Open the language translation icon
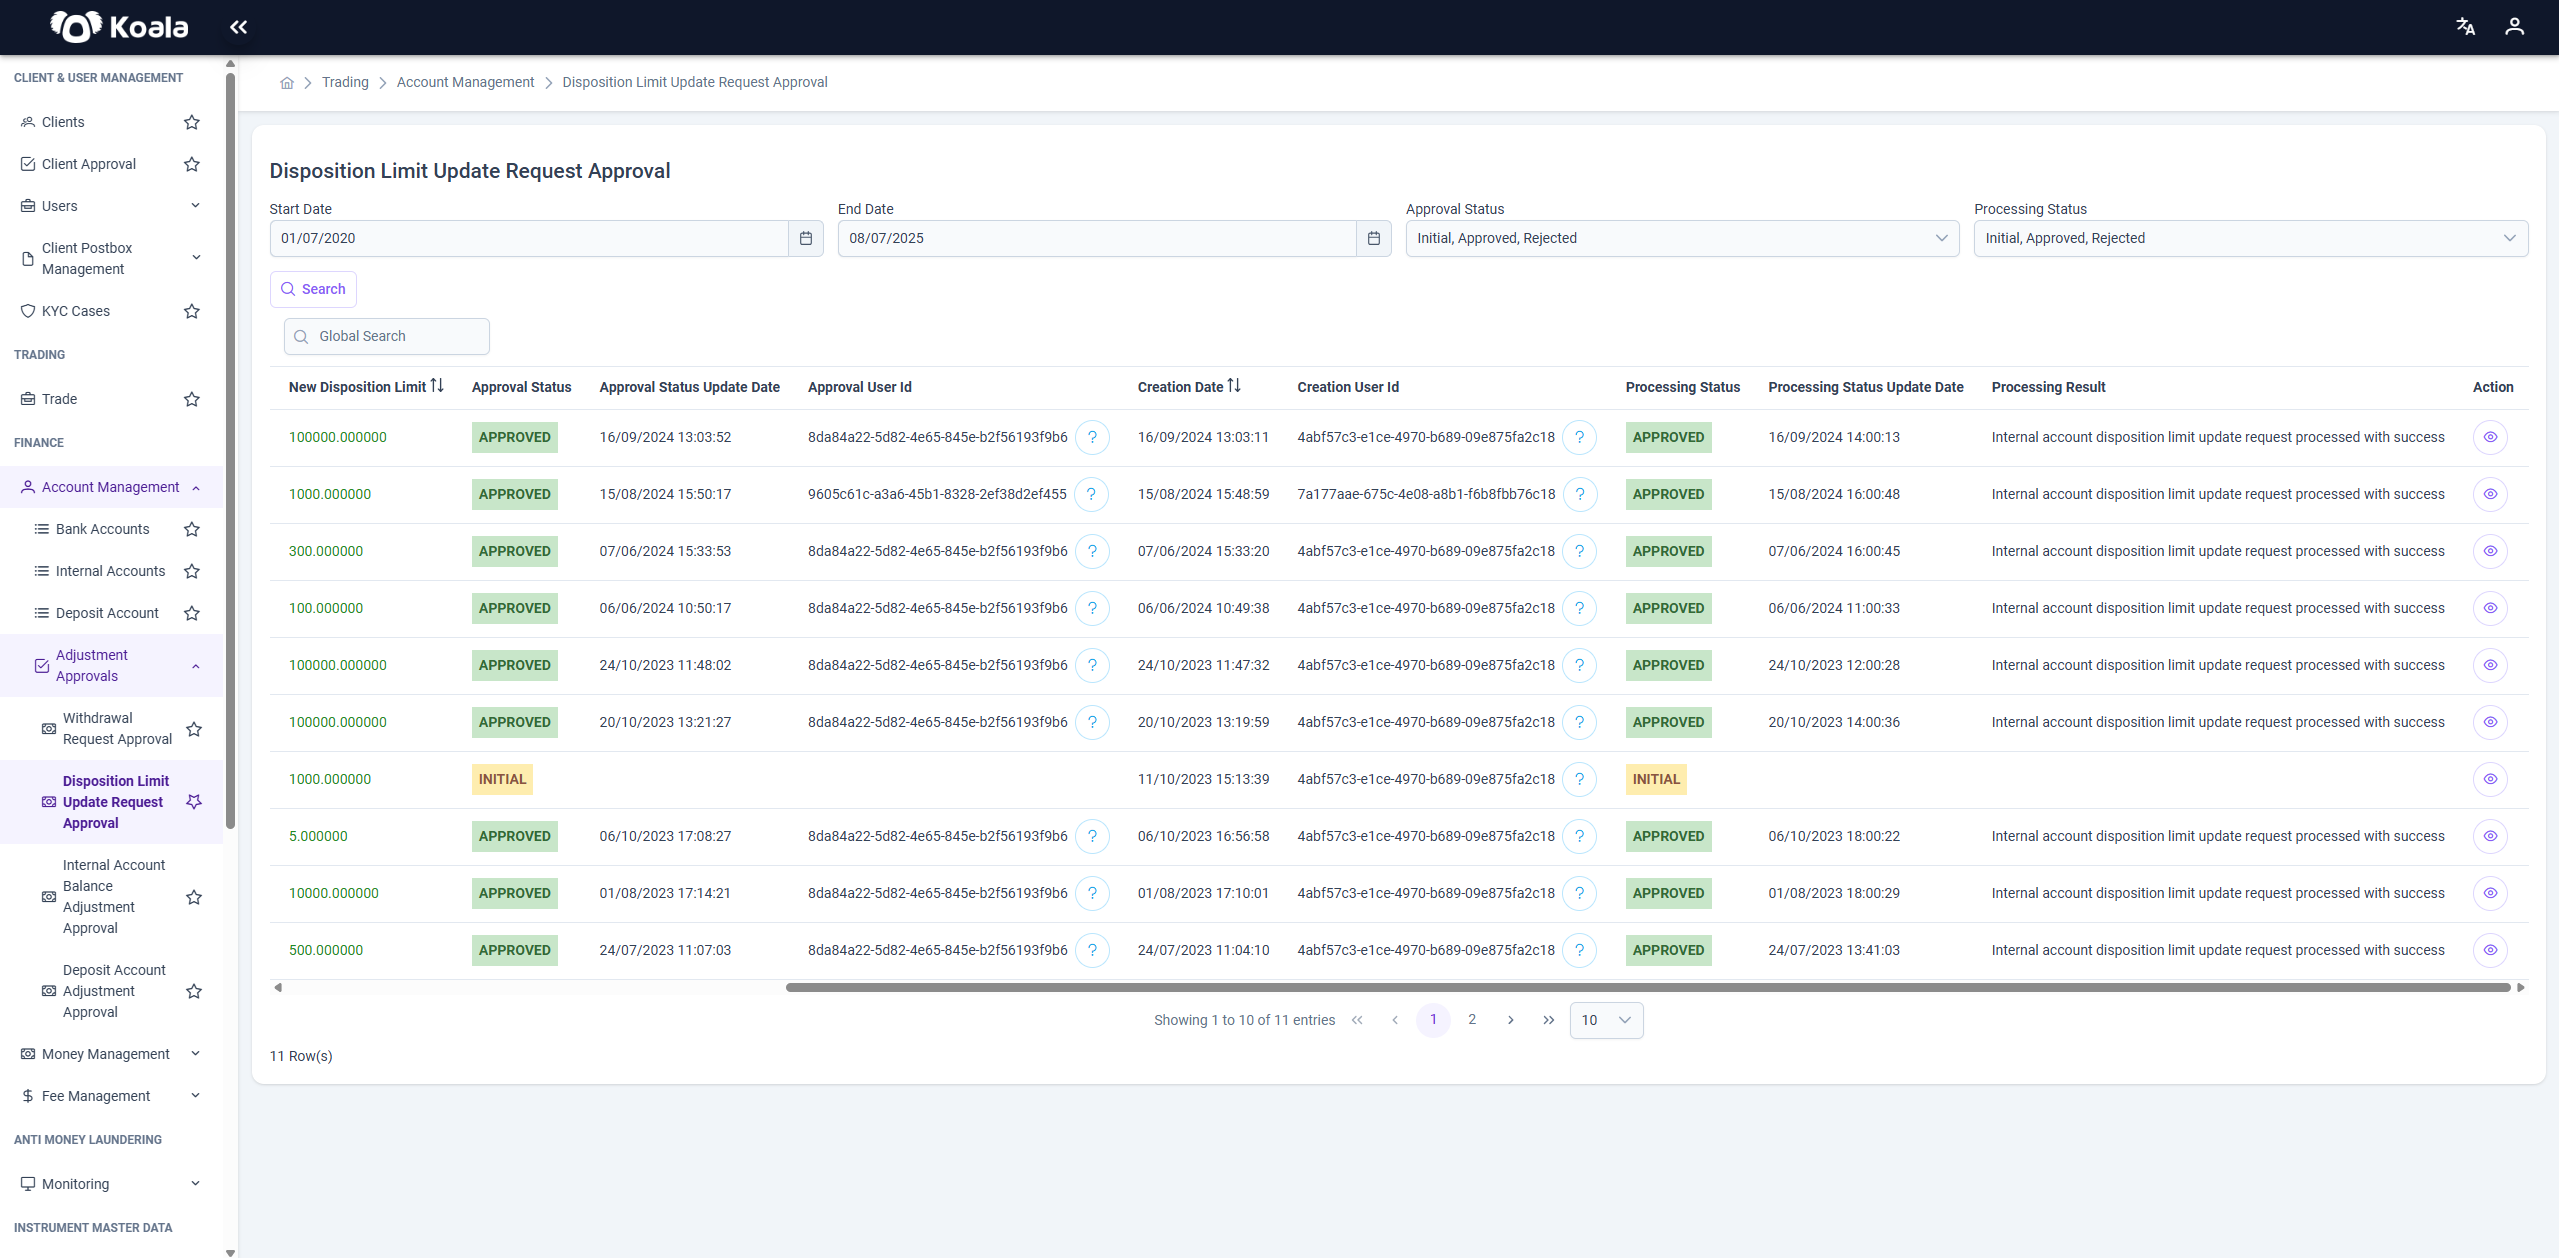Image resolution: width=2559 pixels, height=1258 pixels. pos(2465,27)
